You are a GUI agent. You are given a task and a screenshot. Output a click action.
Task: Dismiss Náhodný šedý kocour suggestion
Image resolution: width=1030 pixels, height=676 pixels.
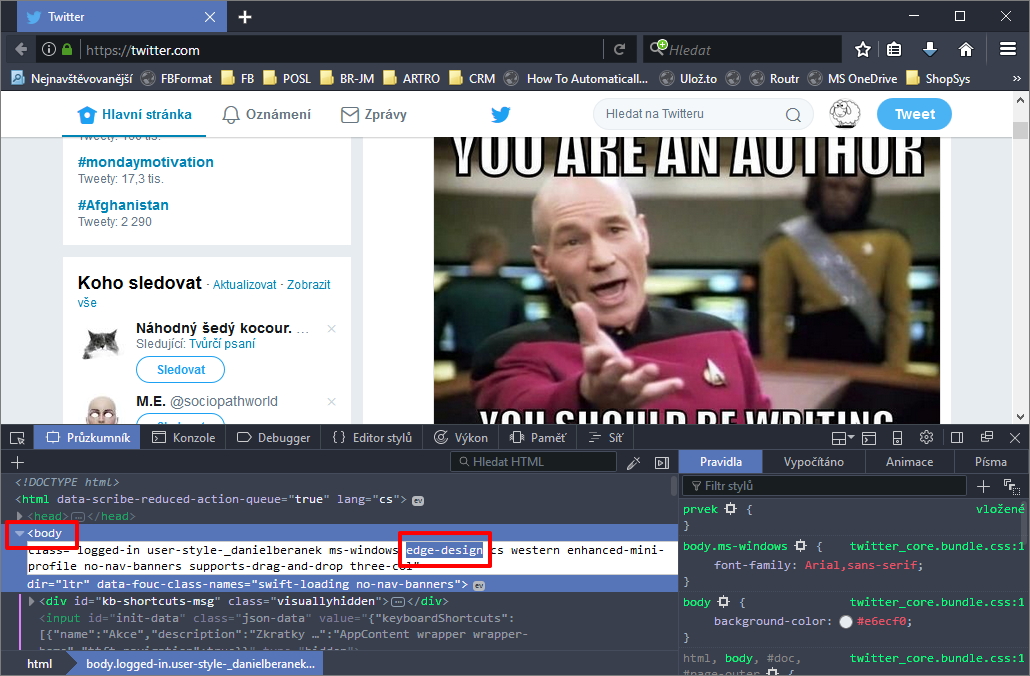332,328
